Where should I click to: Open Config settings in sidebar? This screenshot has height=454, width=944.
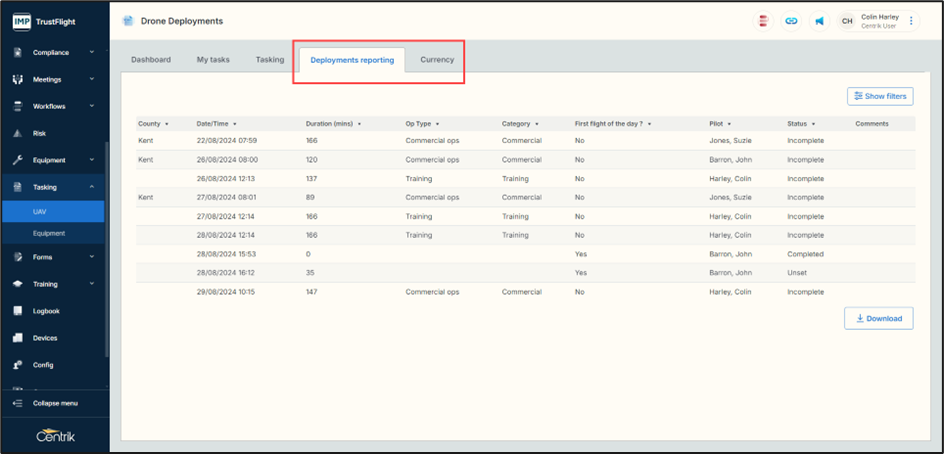tap(43, 365)
